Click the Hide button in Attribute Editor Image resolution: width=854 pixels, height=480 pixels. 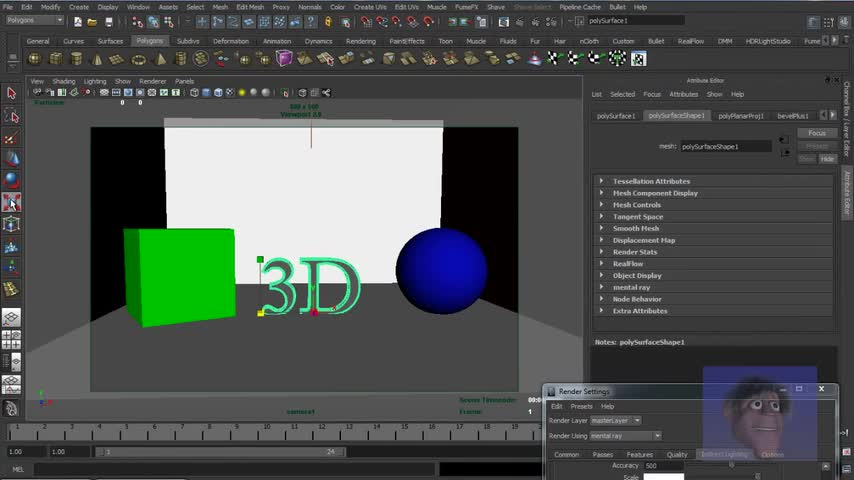point(827,159)
